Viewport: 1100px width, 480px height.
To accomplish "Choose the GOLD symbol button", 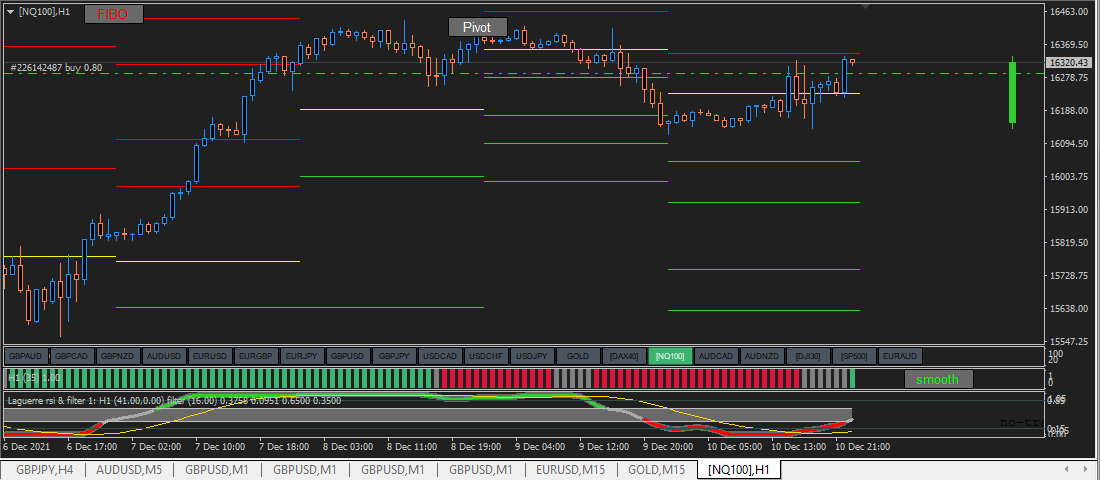I will (578, 356).
